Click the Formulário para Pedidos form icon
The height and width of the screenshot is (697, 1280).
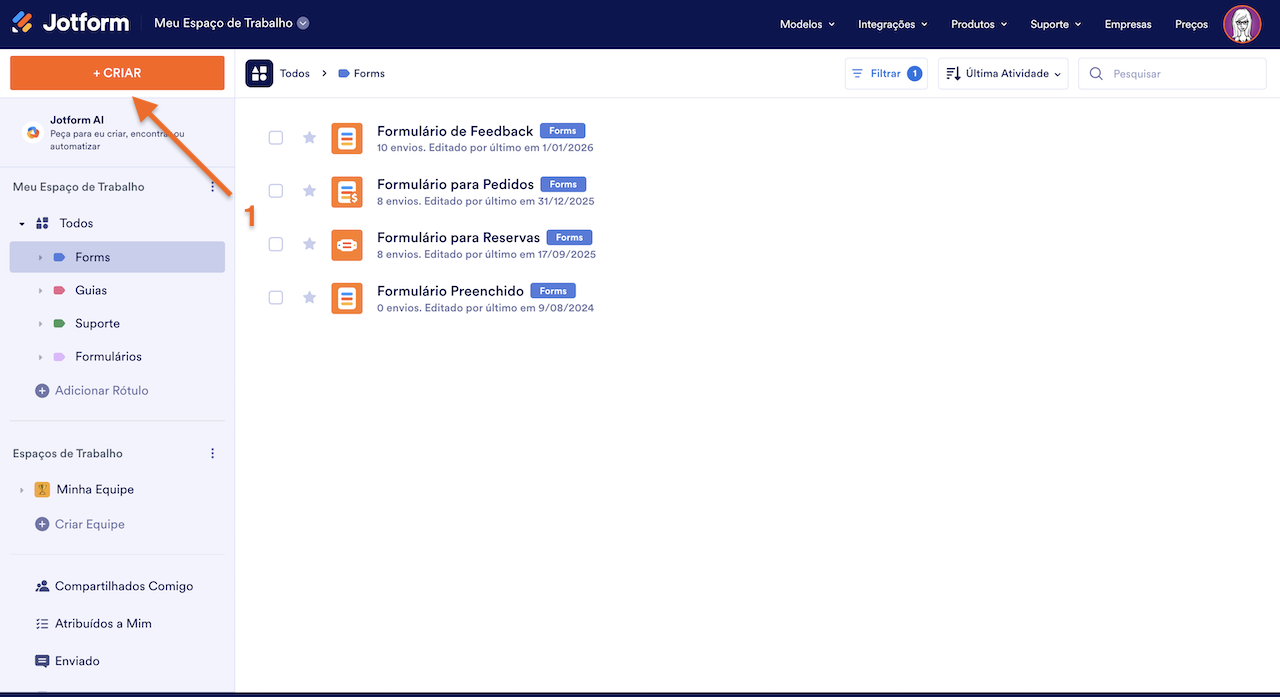coord(347,191)
